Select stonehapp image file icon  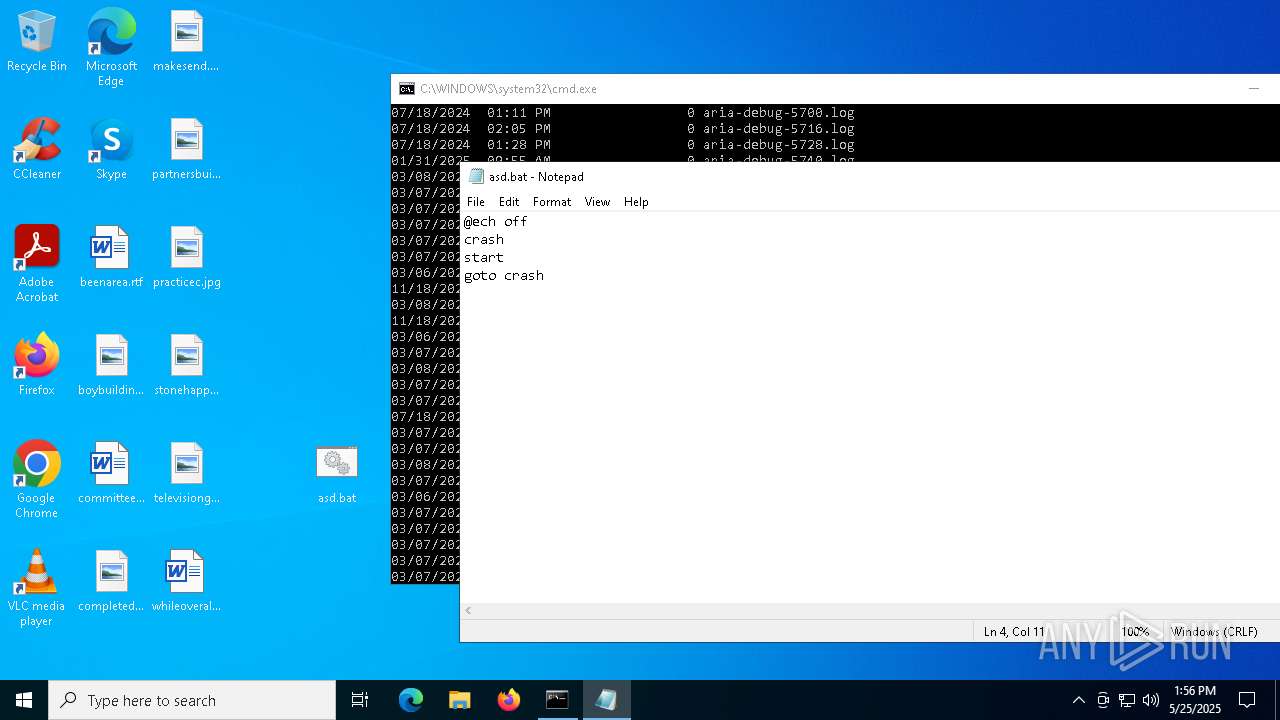click(186, 365)
